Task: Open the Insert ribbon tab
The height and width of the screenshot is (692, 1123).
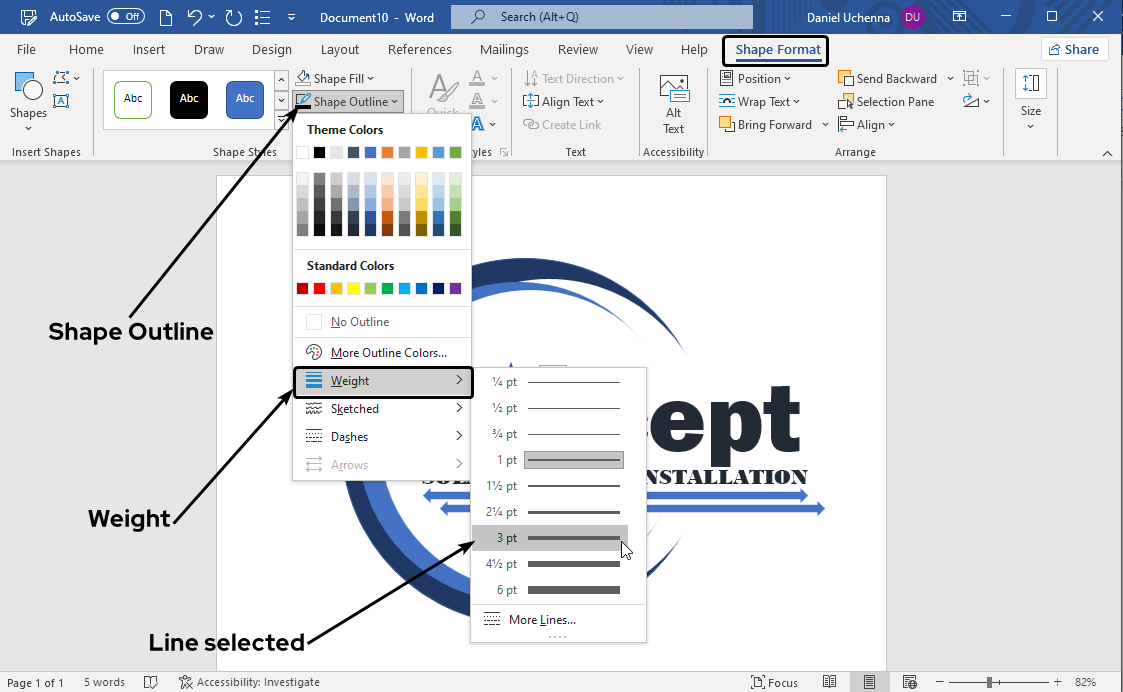Action: tap(149, 50)
